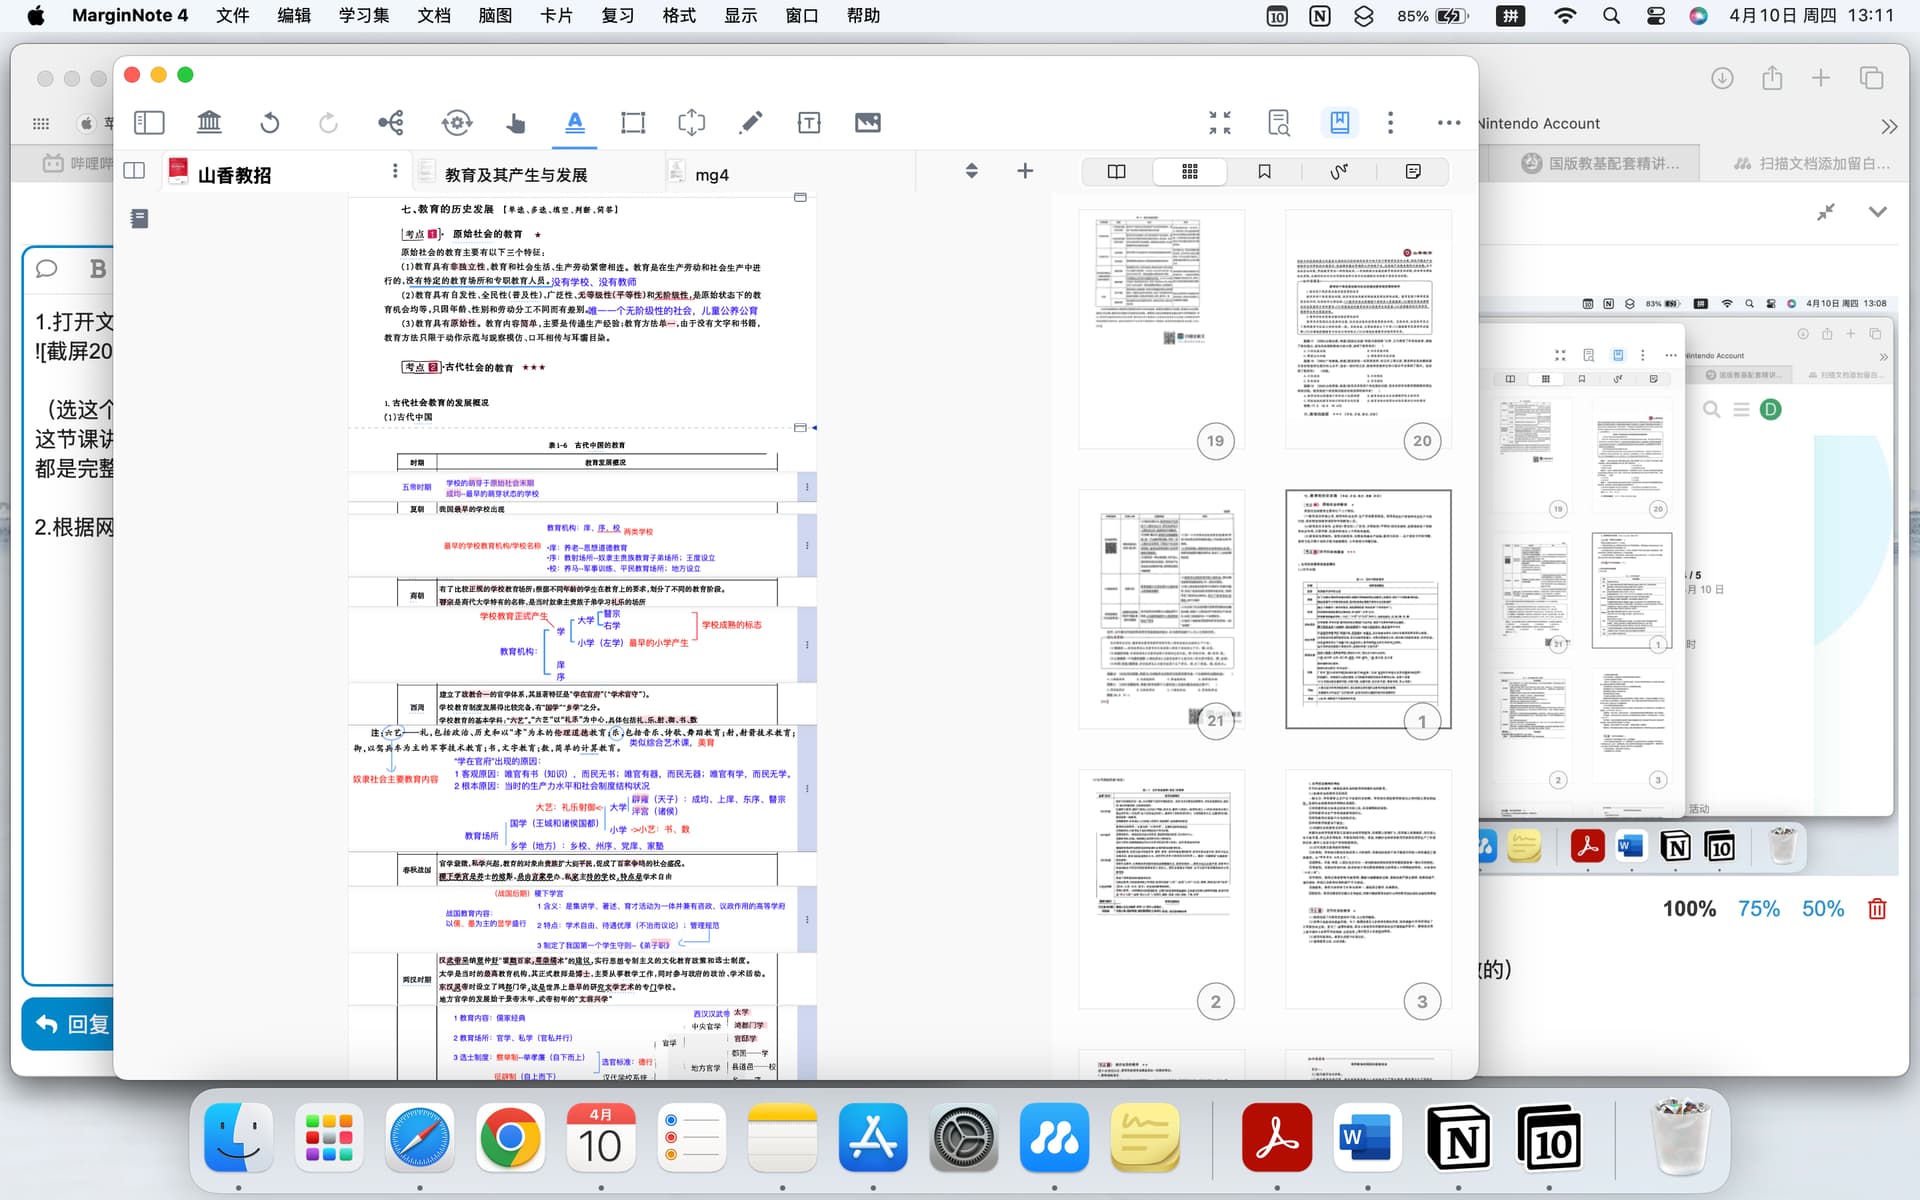Open the 文件 menu
Image resolution: width=1920 pixels, height=1200 pixels.
pos(232,16)
